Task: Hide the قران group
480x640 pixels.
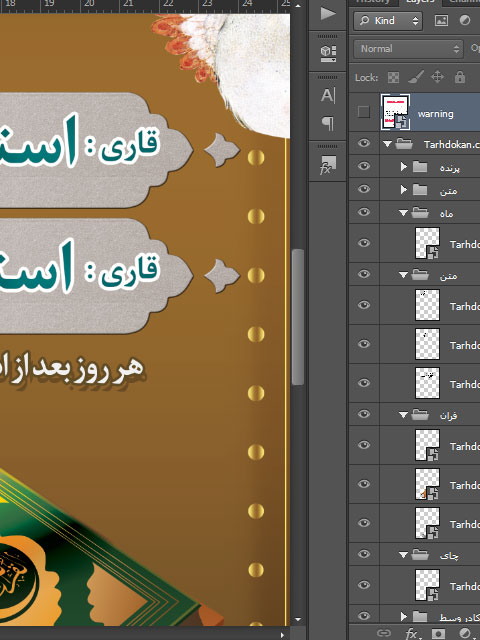Action: [364, 414]
